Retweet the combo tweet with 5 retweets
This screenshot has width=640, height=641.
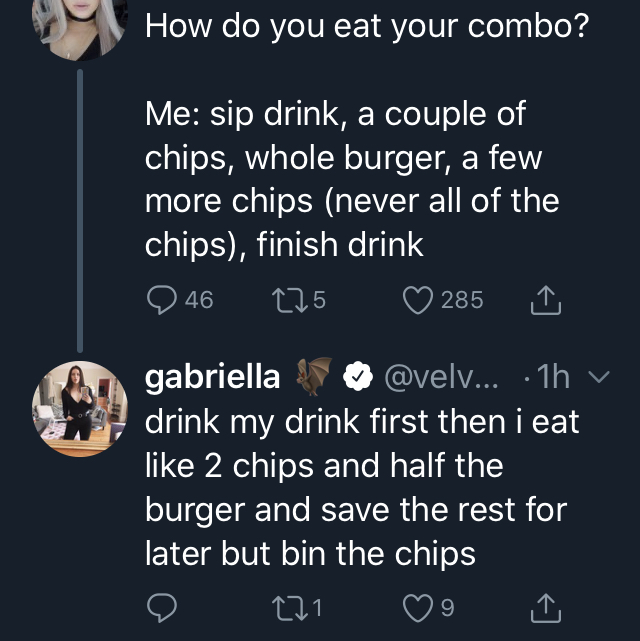pyautogui.click(x=290, y=300)
